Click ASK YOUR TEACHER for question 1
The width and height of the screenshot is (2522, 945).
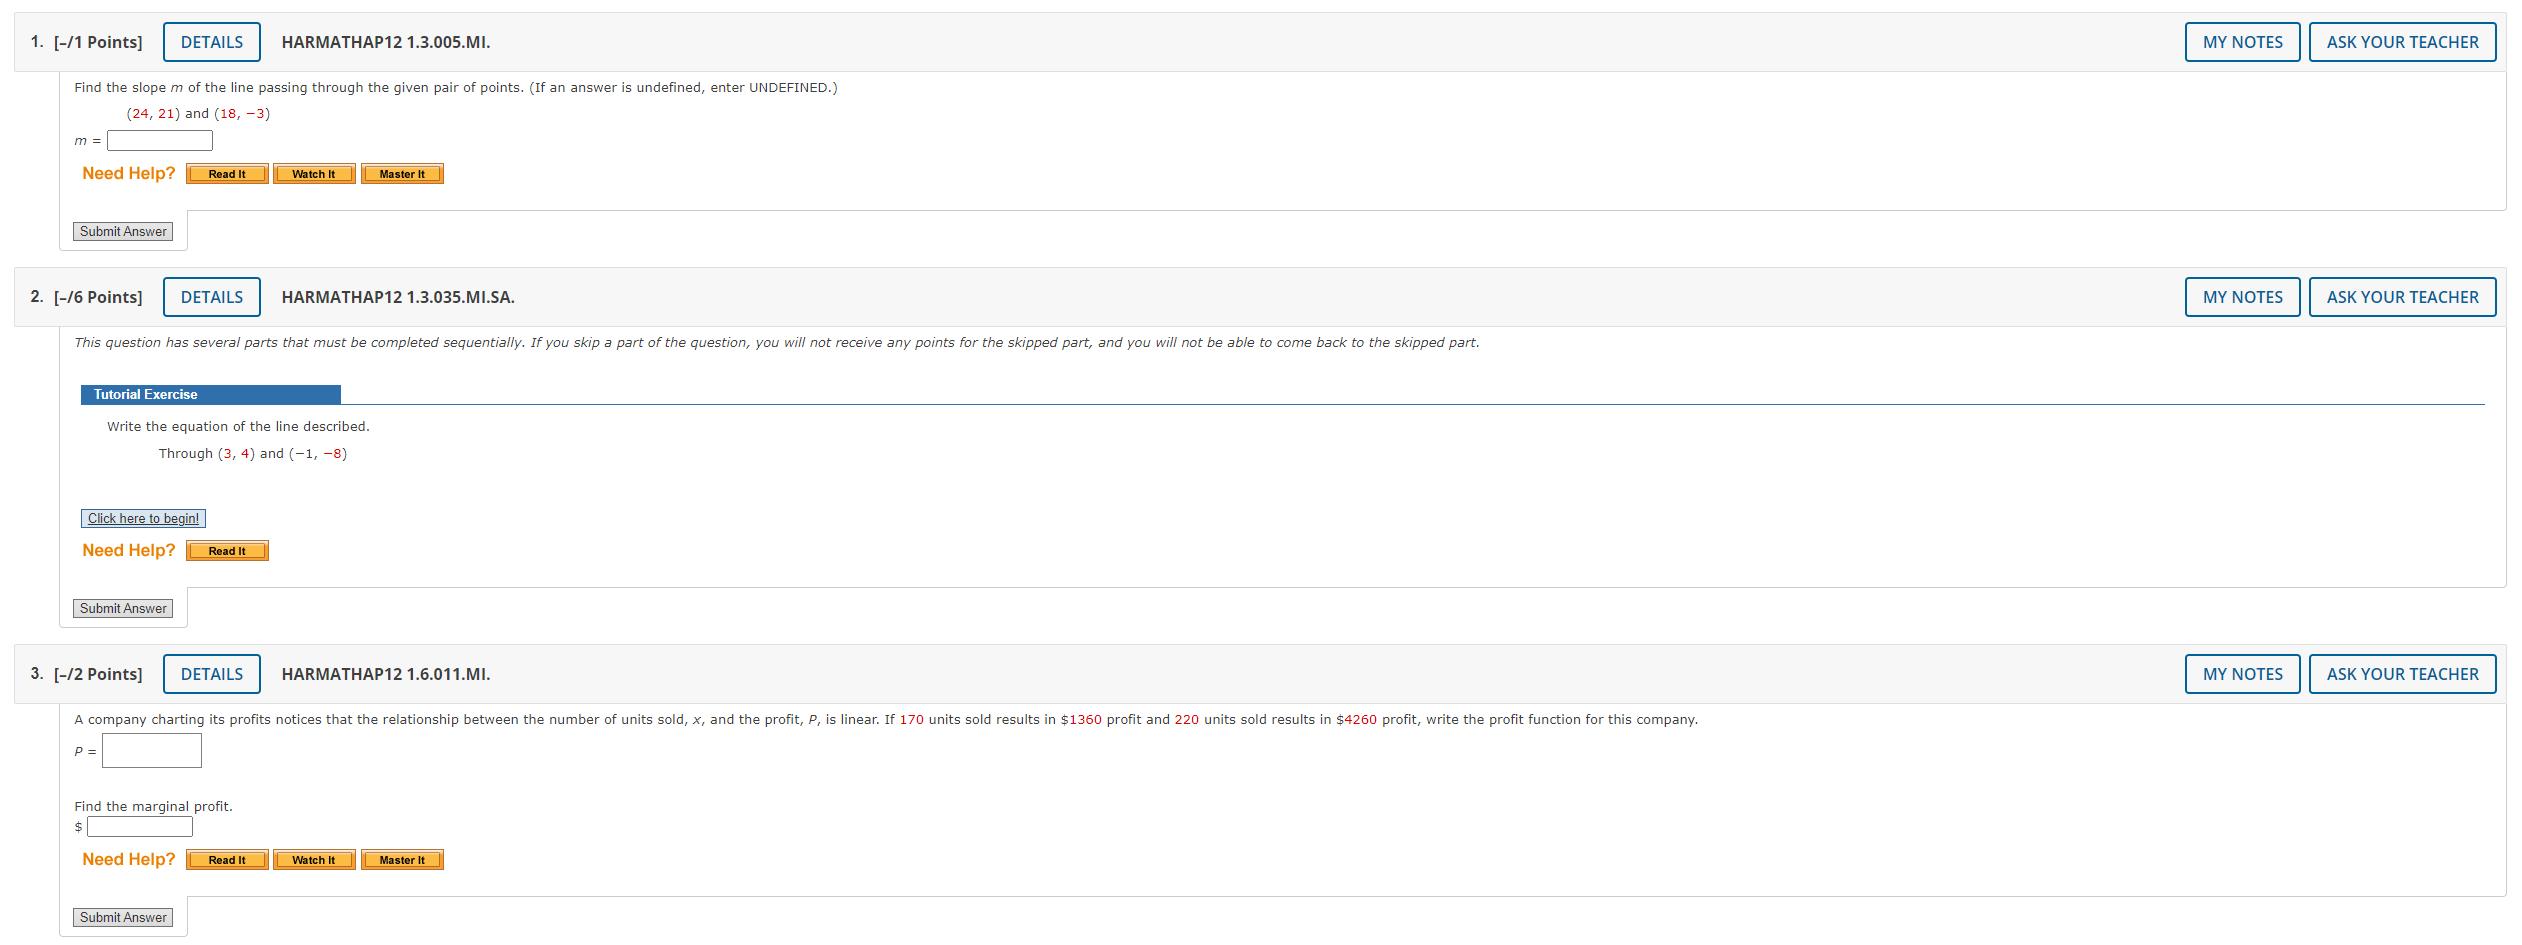pos(2402,42)
